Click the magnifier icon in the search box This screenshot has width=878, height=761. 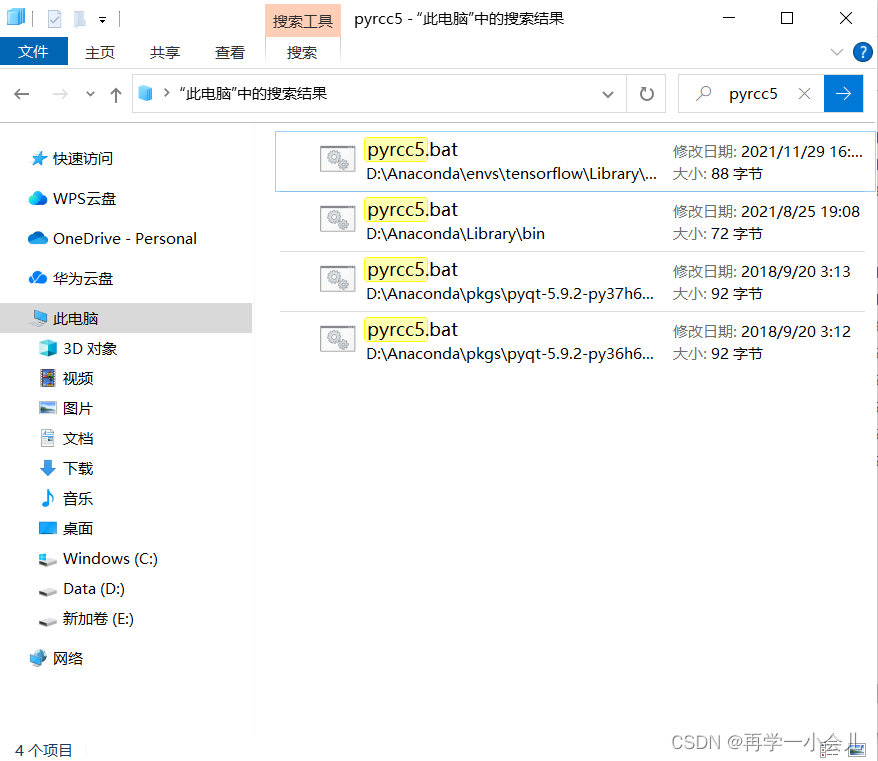pyautogui.click(x=706, y=93)
